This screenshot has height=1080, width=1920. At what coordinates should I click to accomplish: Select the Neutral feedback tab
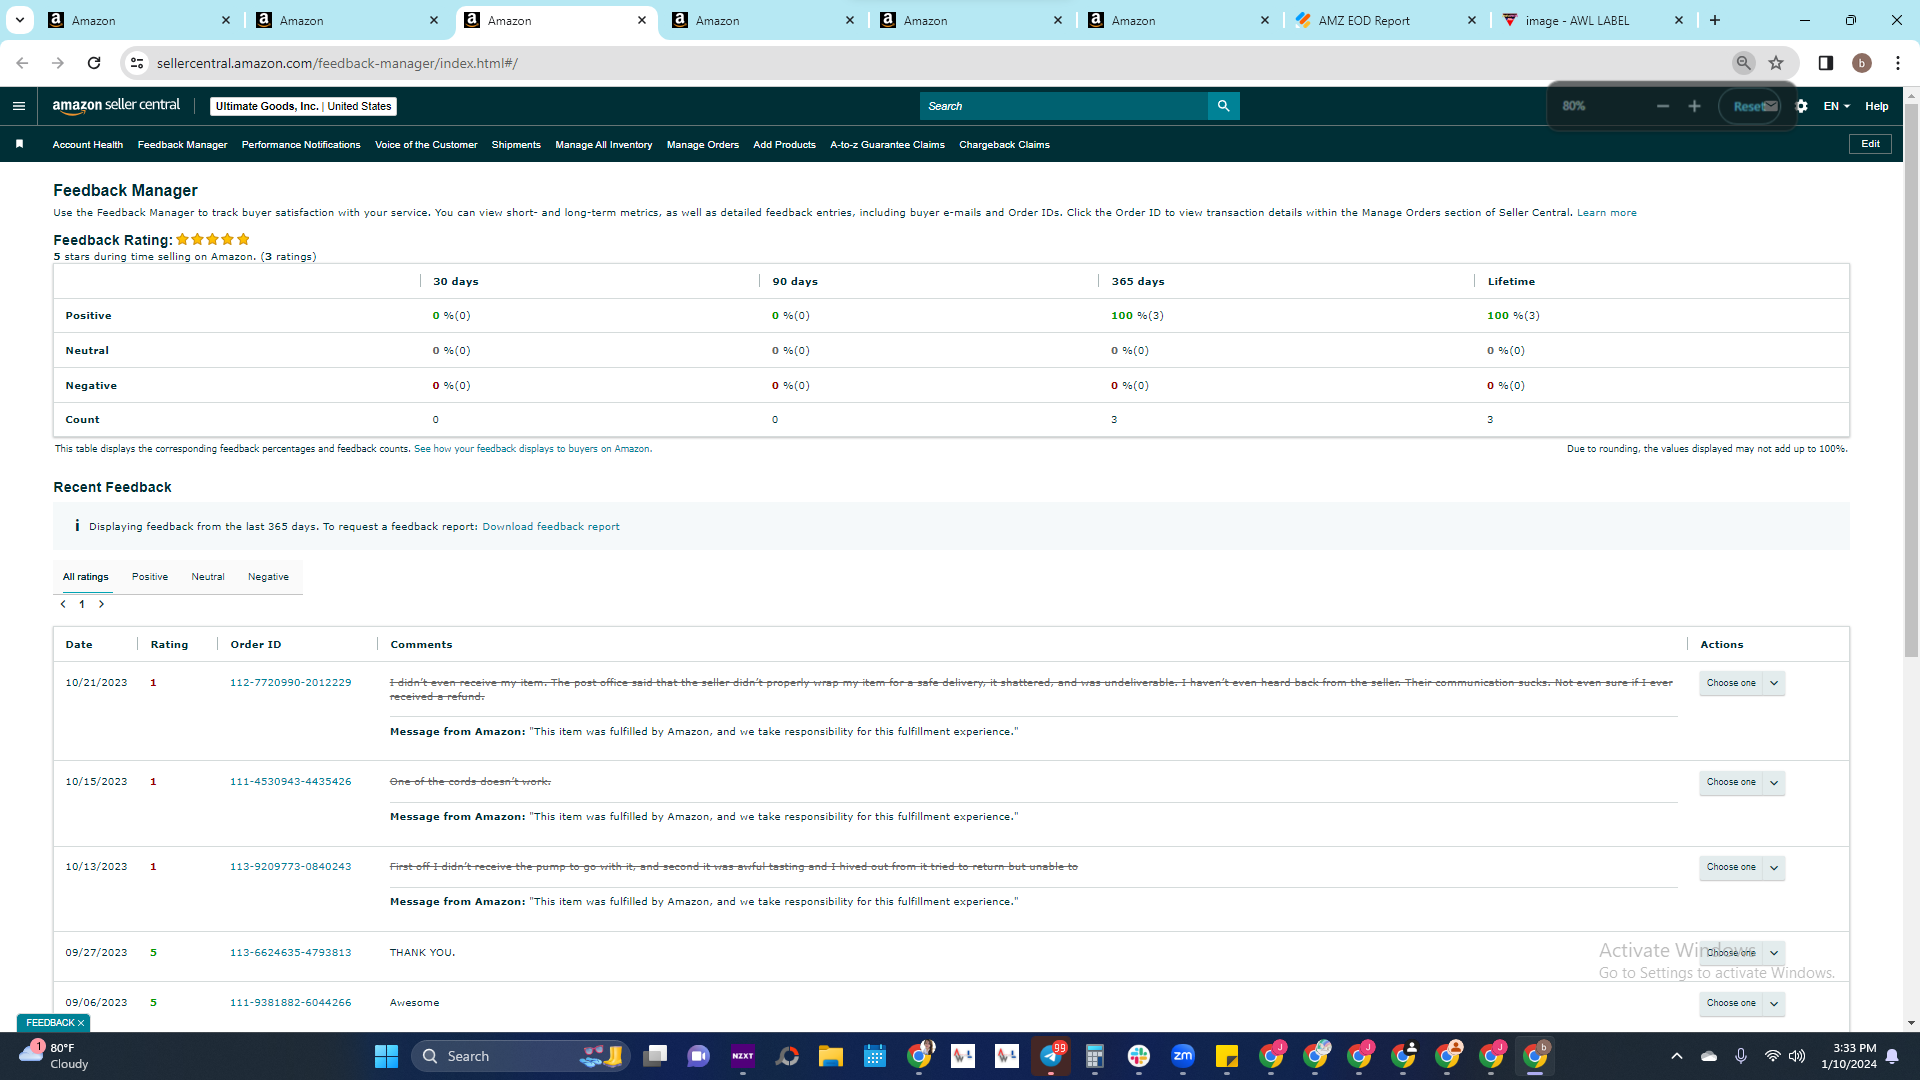coord(208,577)
